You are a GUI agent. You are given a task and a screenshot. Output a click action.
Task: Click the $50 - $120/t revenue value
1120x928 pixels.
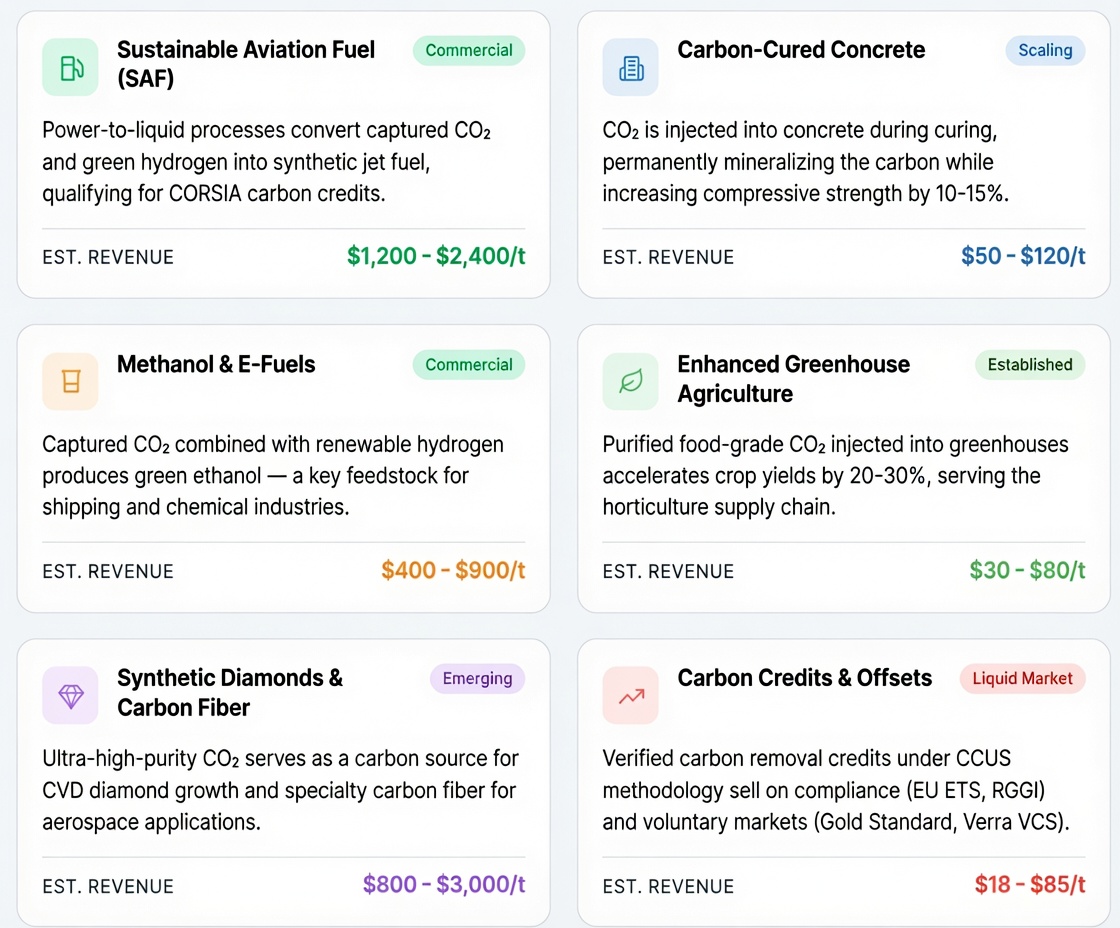pyautogui.click(x=1023, y=256)
